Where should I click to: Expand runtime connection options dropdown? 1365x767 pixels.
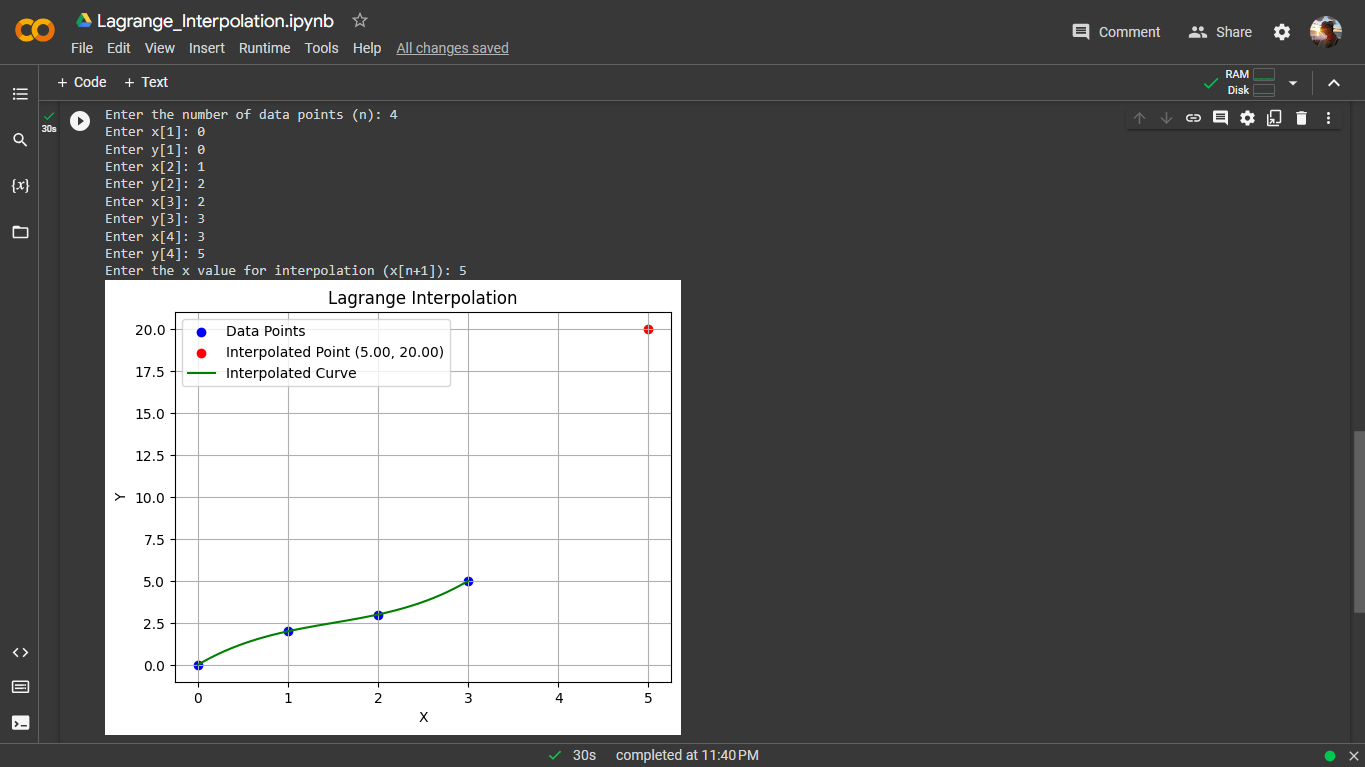pyautogui.click(x=1292, y=83)
